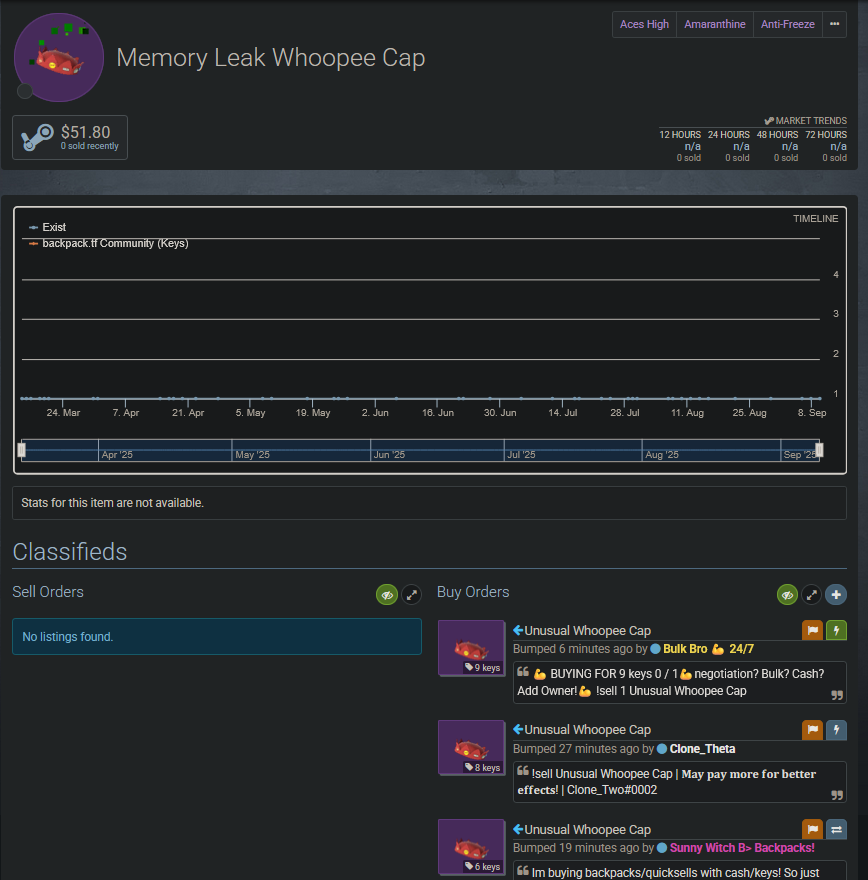
Task: Click the Steam market price $51.80 button
Action: [70, 138]
